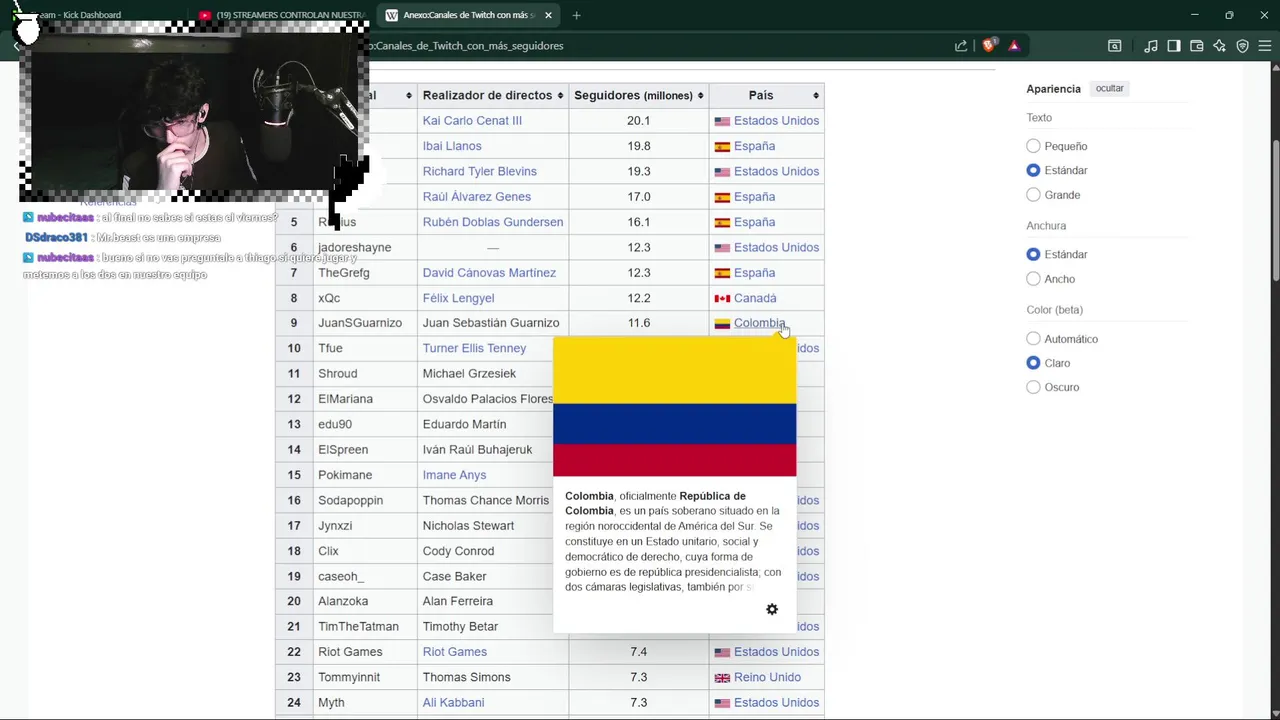Open David Cánovas Martínez link

[x=489, y=273]
